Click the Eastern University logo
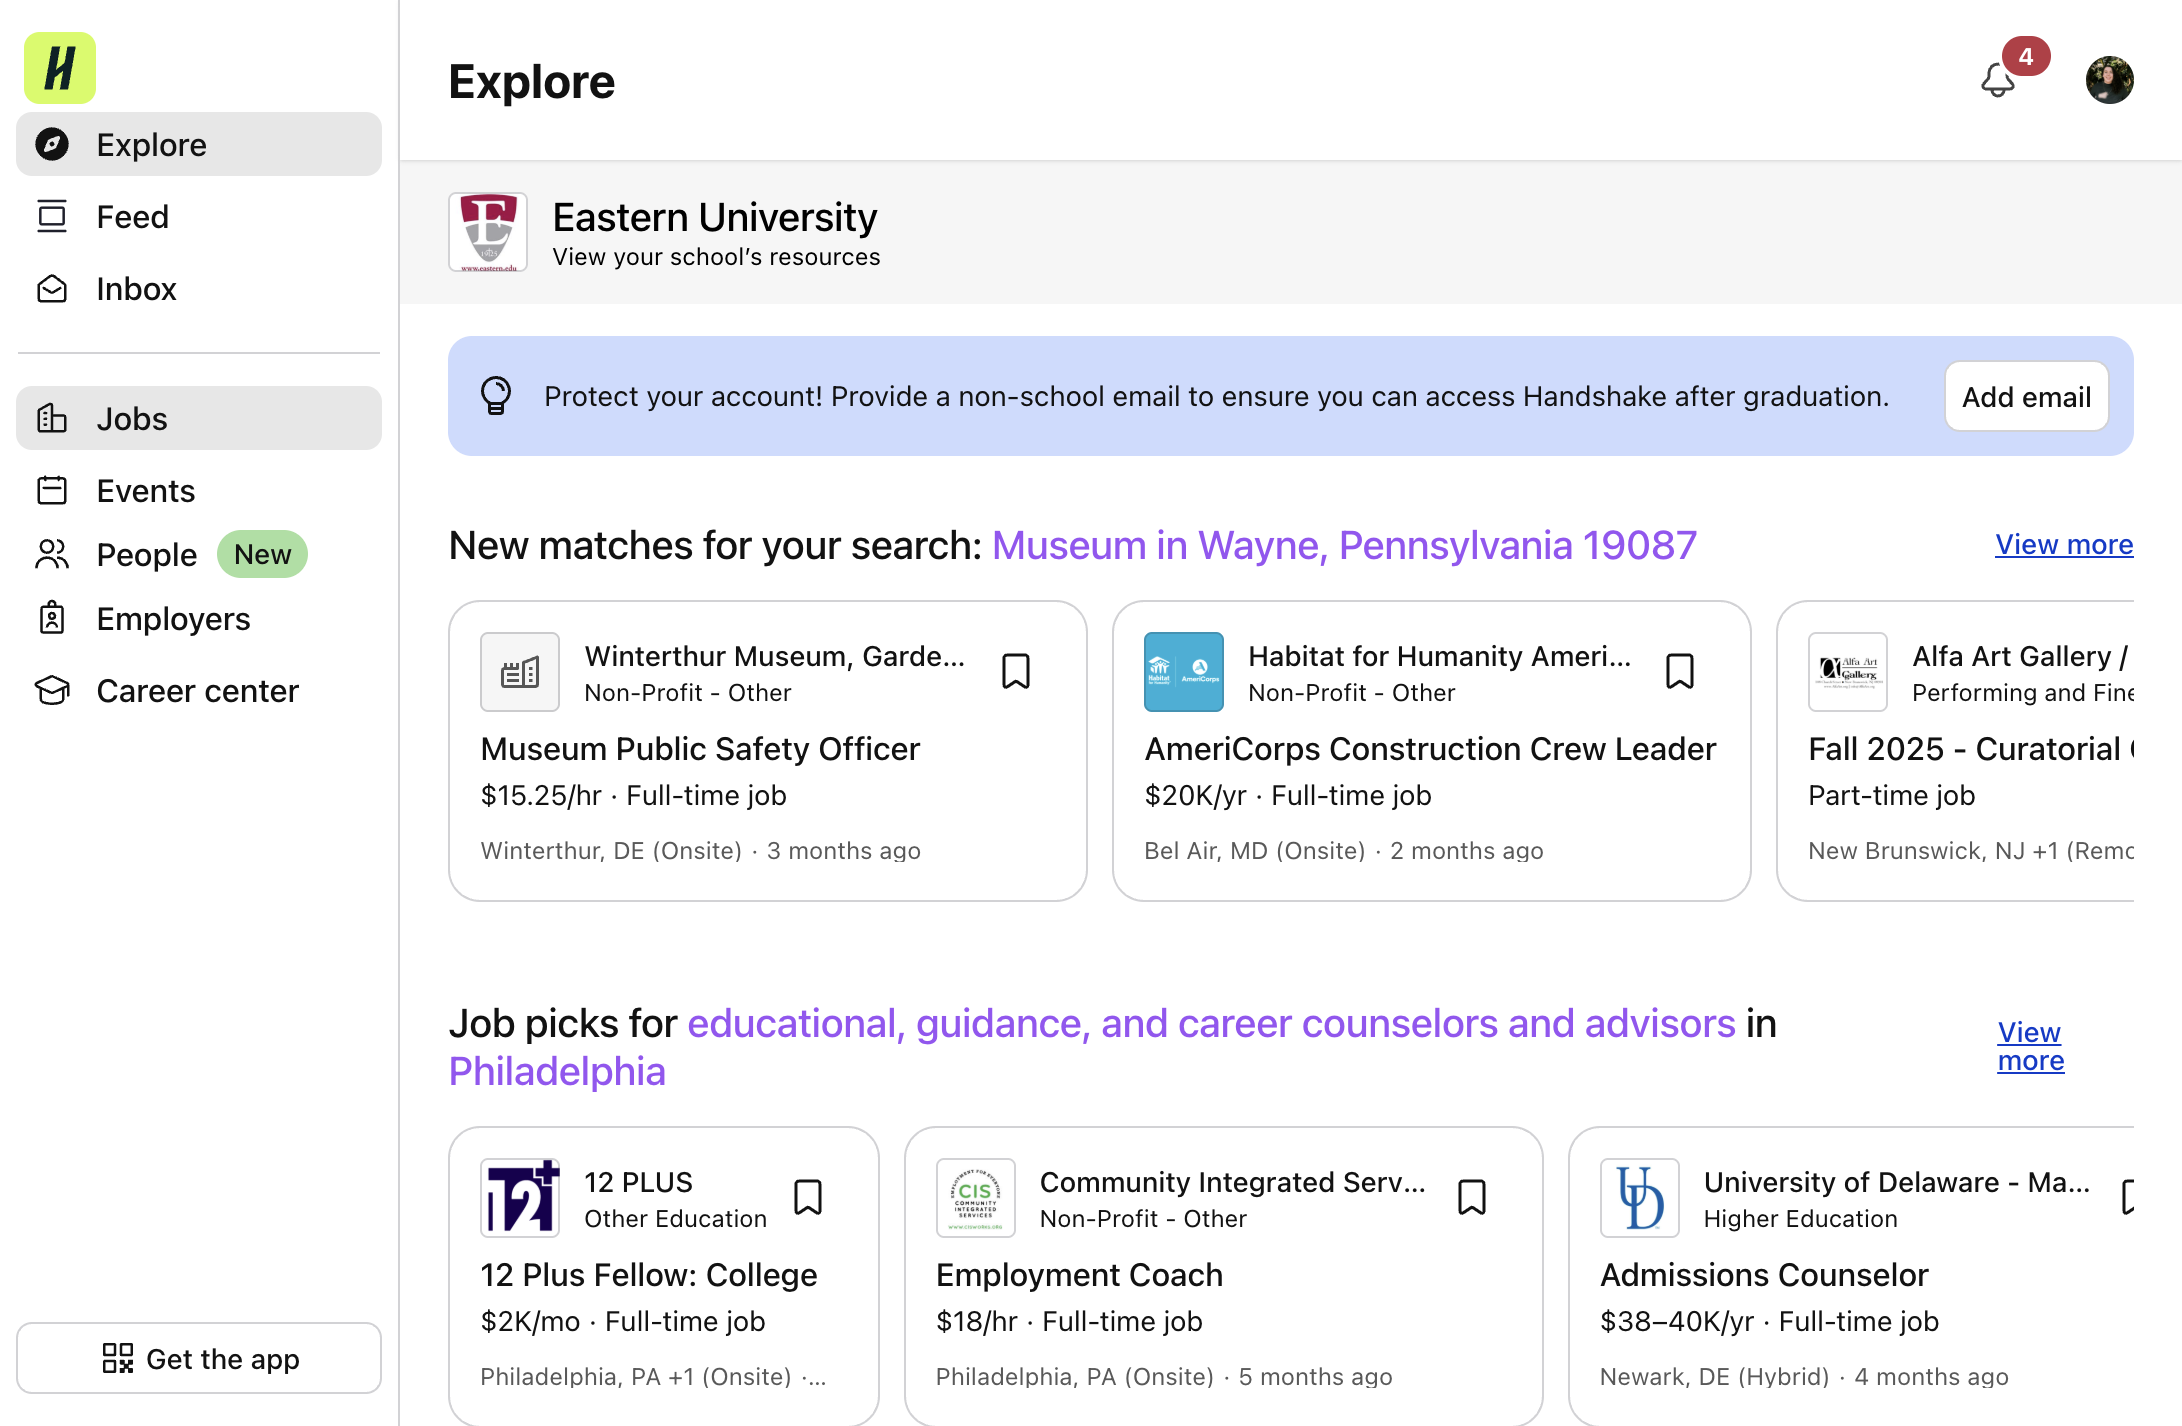Image resolution: width=2182 pixels, height=1426 pixels. (488, 232)
